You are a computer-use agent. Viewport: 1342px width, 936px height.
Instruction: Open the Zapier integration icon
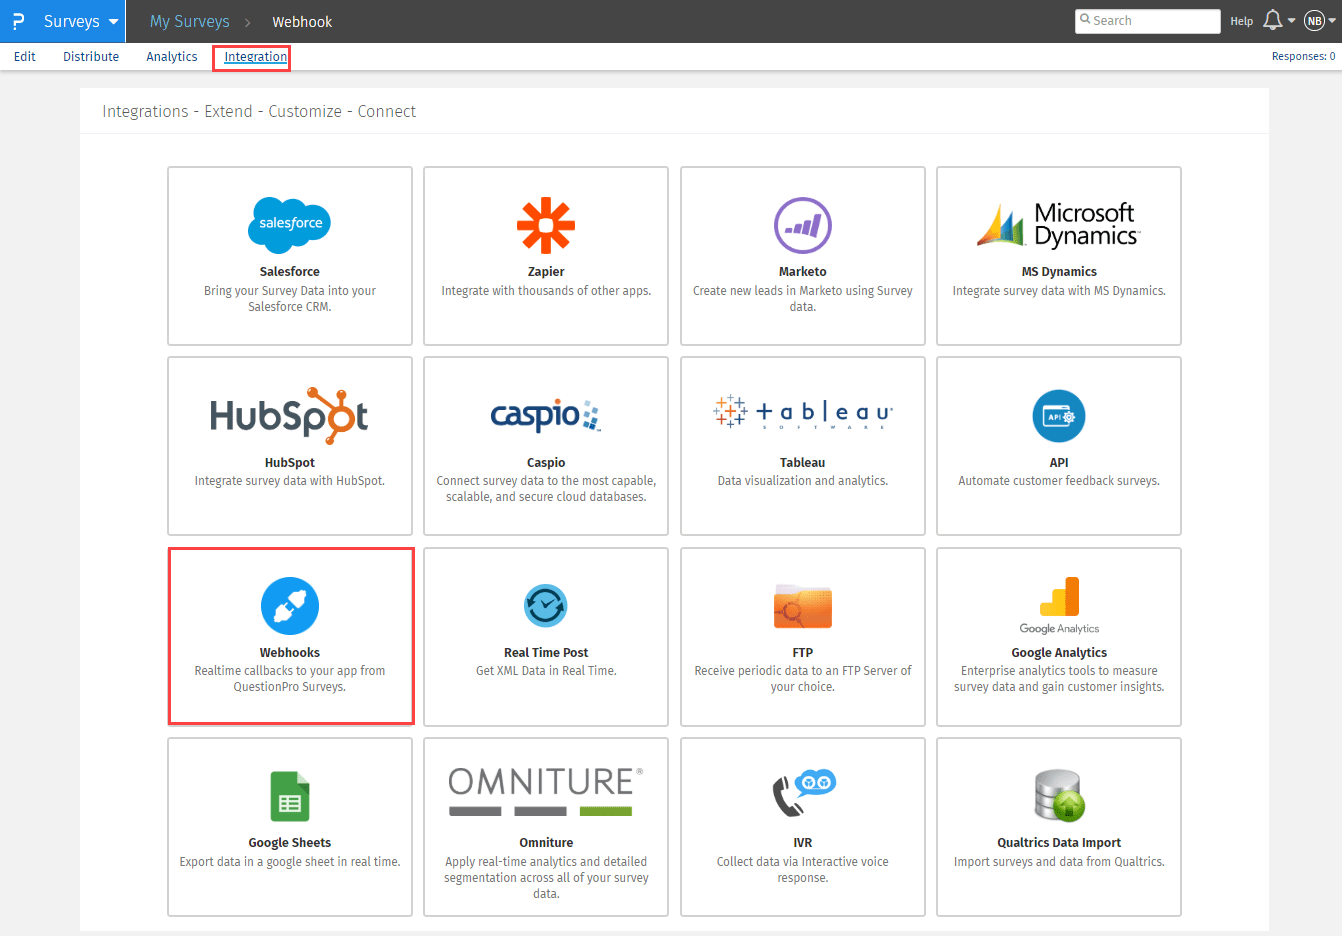(x=546, y=225)
